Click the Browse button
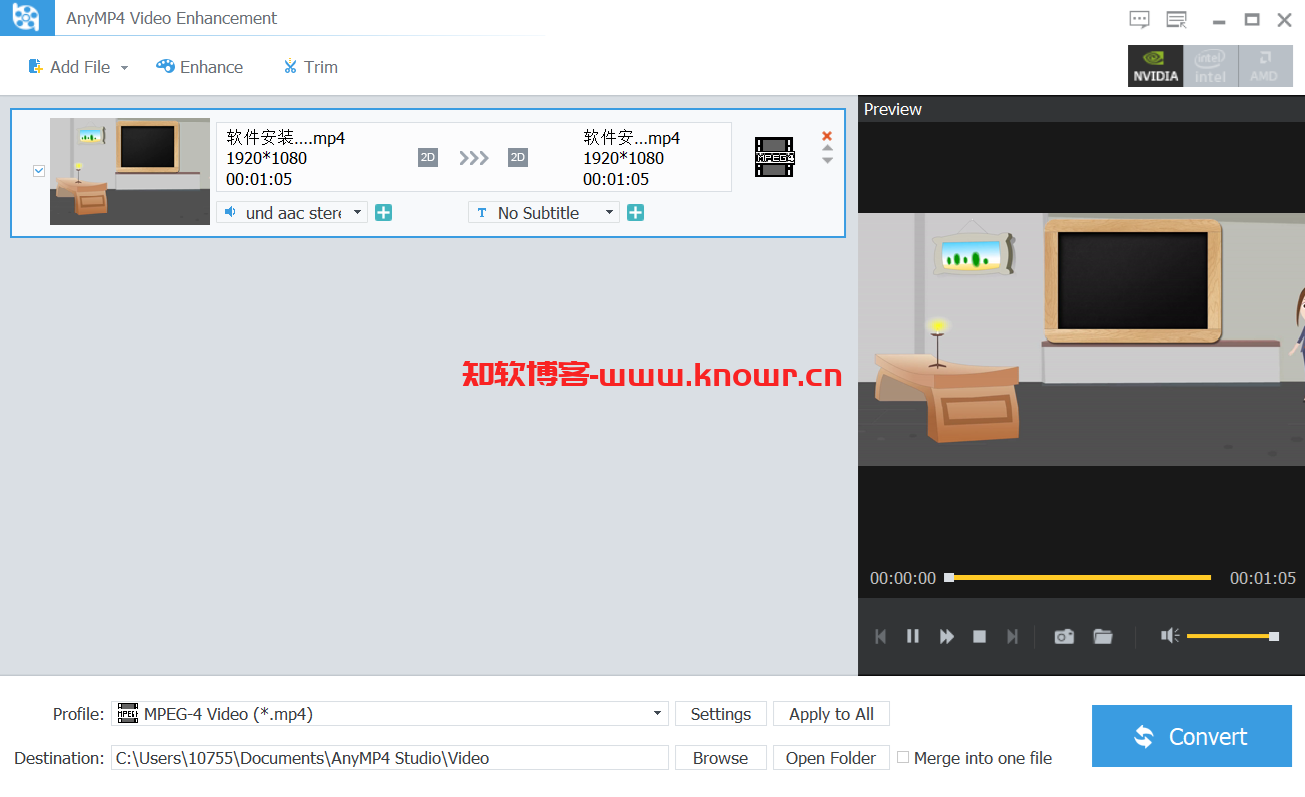Image resolution: width=1305 pixels, height=797 pixels. pyautogui.click(x=721, y=758)
